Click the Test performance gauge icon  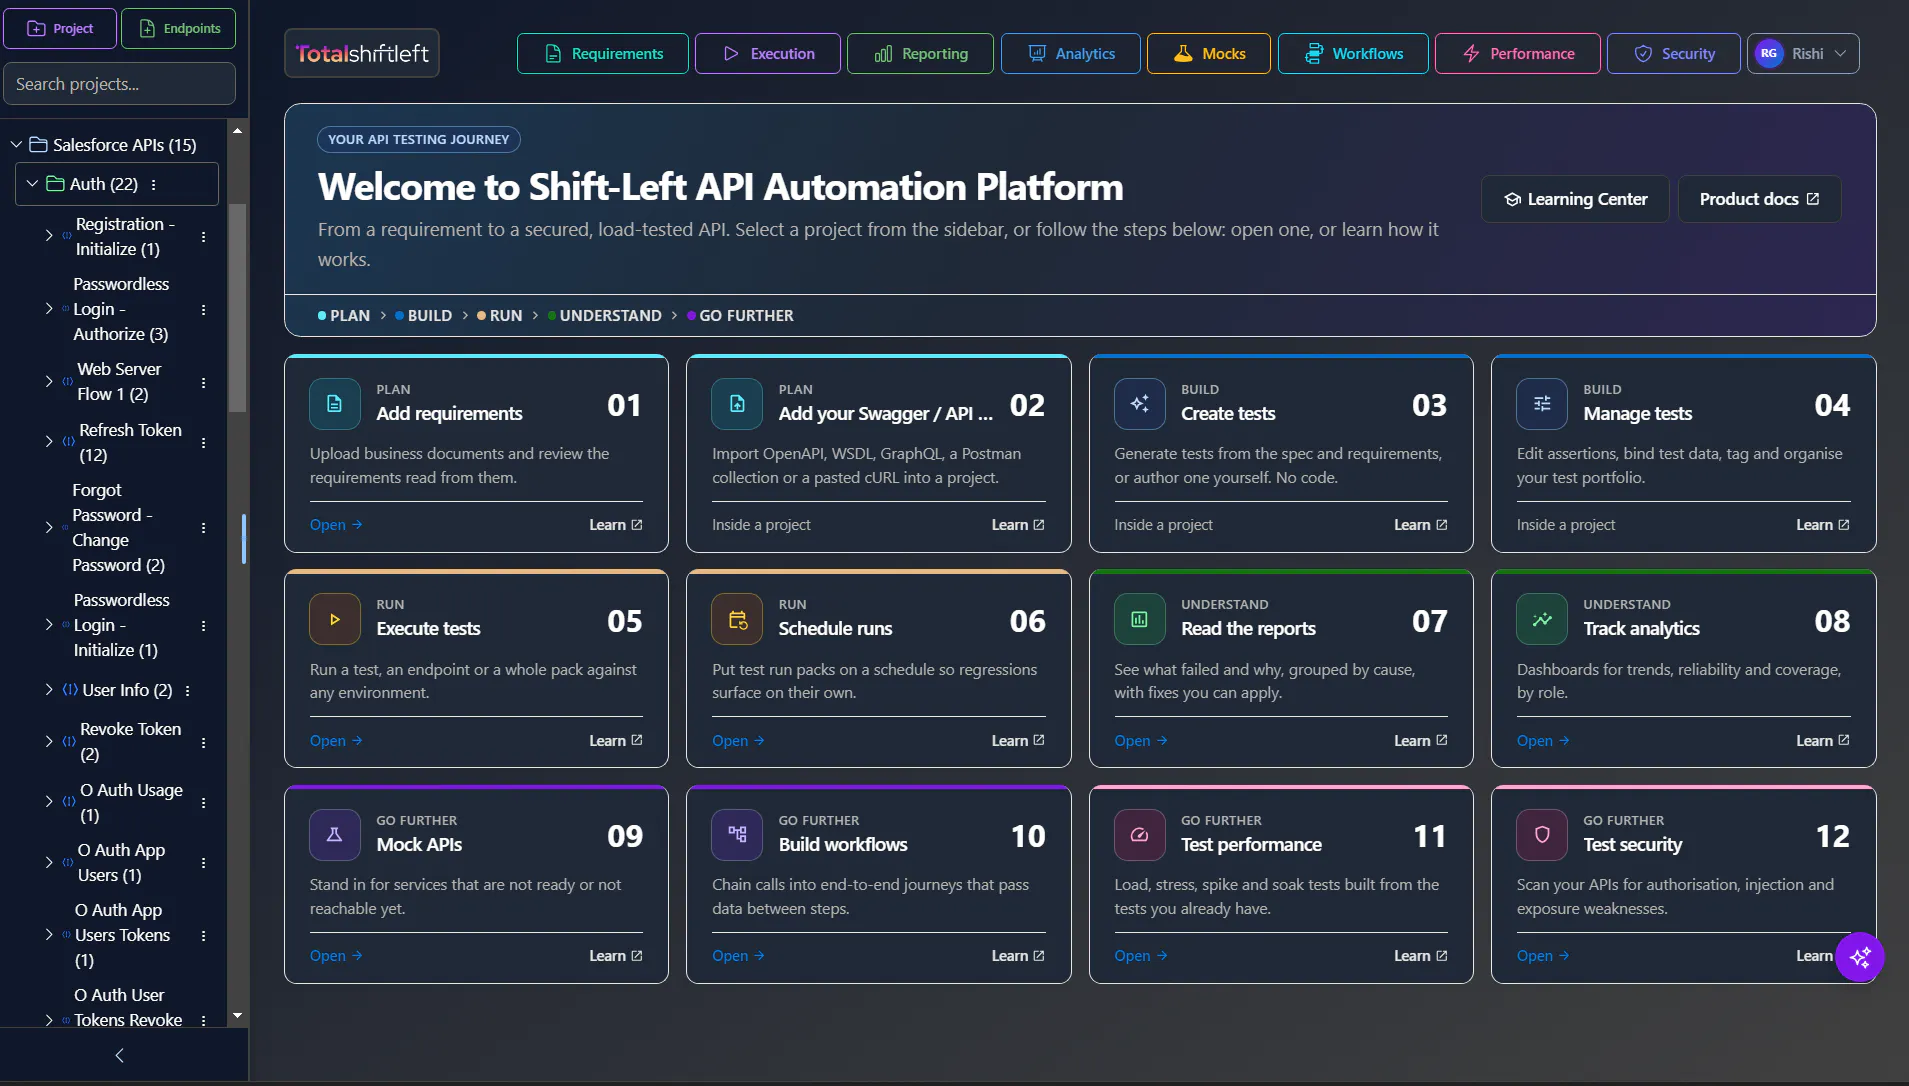[x=1139, y=835]
